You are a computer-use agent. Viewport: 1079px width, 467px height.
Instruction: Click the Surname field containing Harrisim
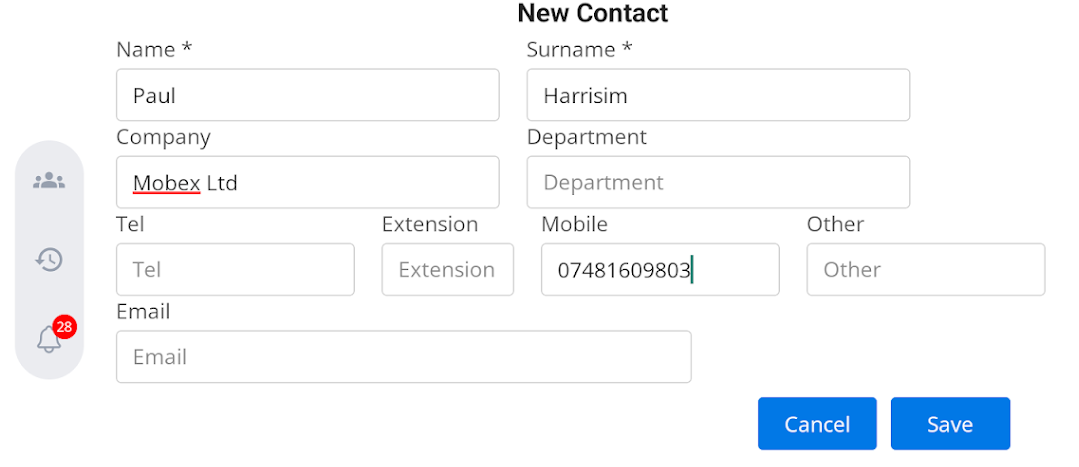[718, 95]
